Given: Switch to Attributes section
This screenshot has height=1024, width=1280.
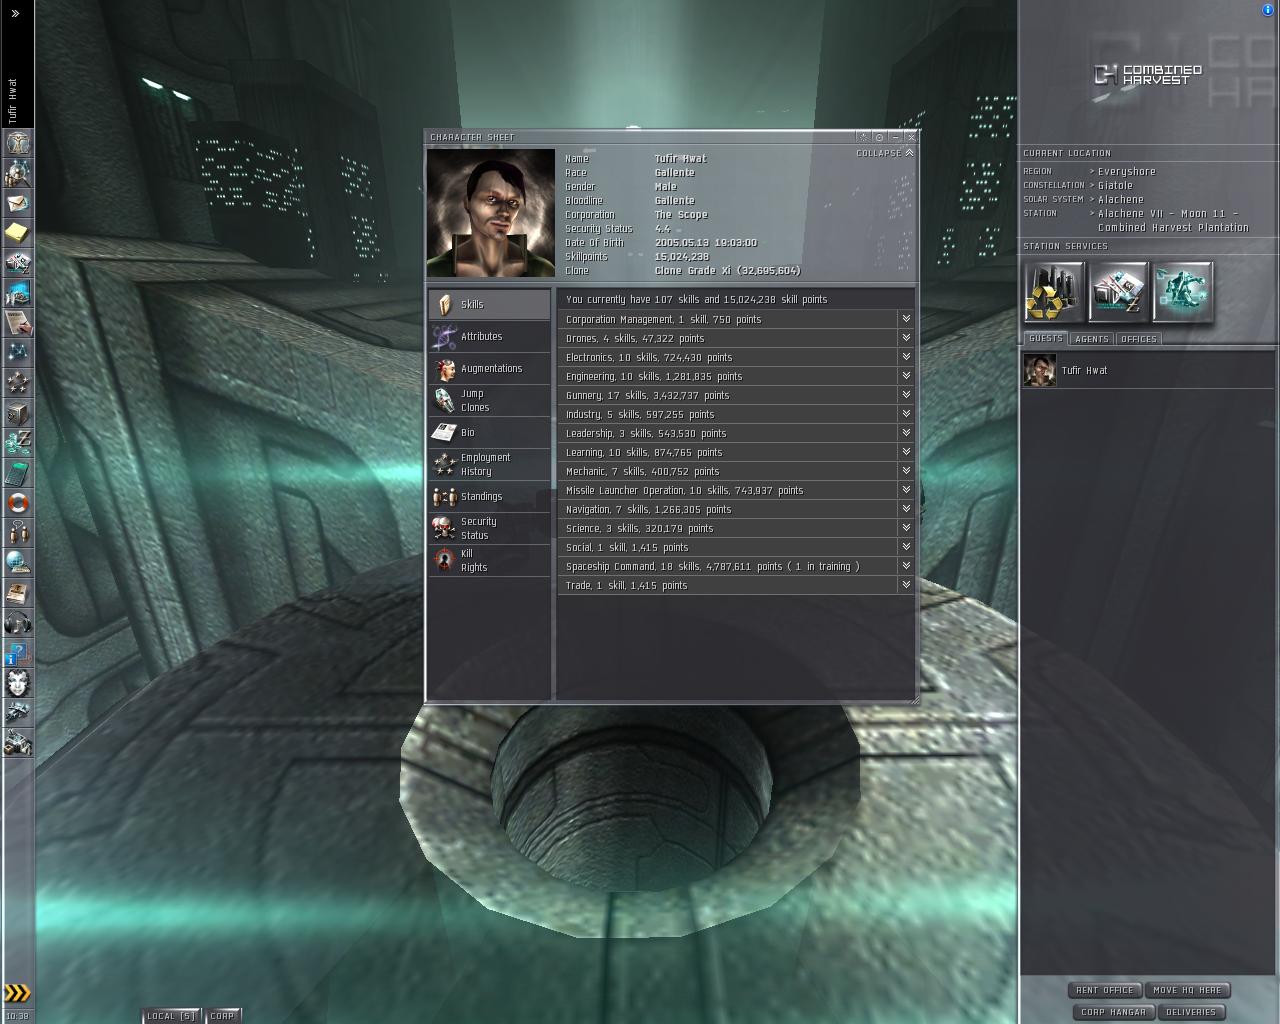Looking at the screenshot, I should (489, 336).
